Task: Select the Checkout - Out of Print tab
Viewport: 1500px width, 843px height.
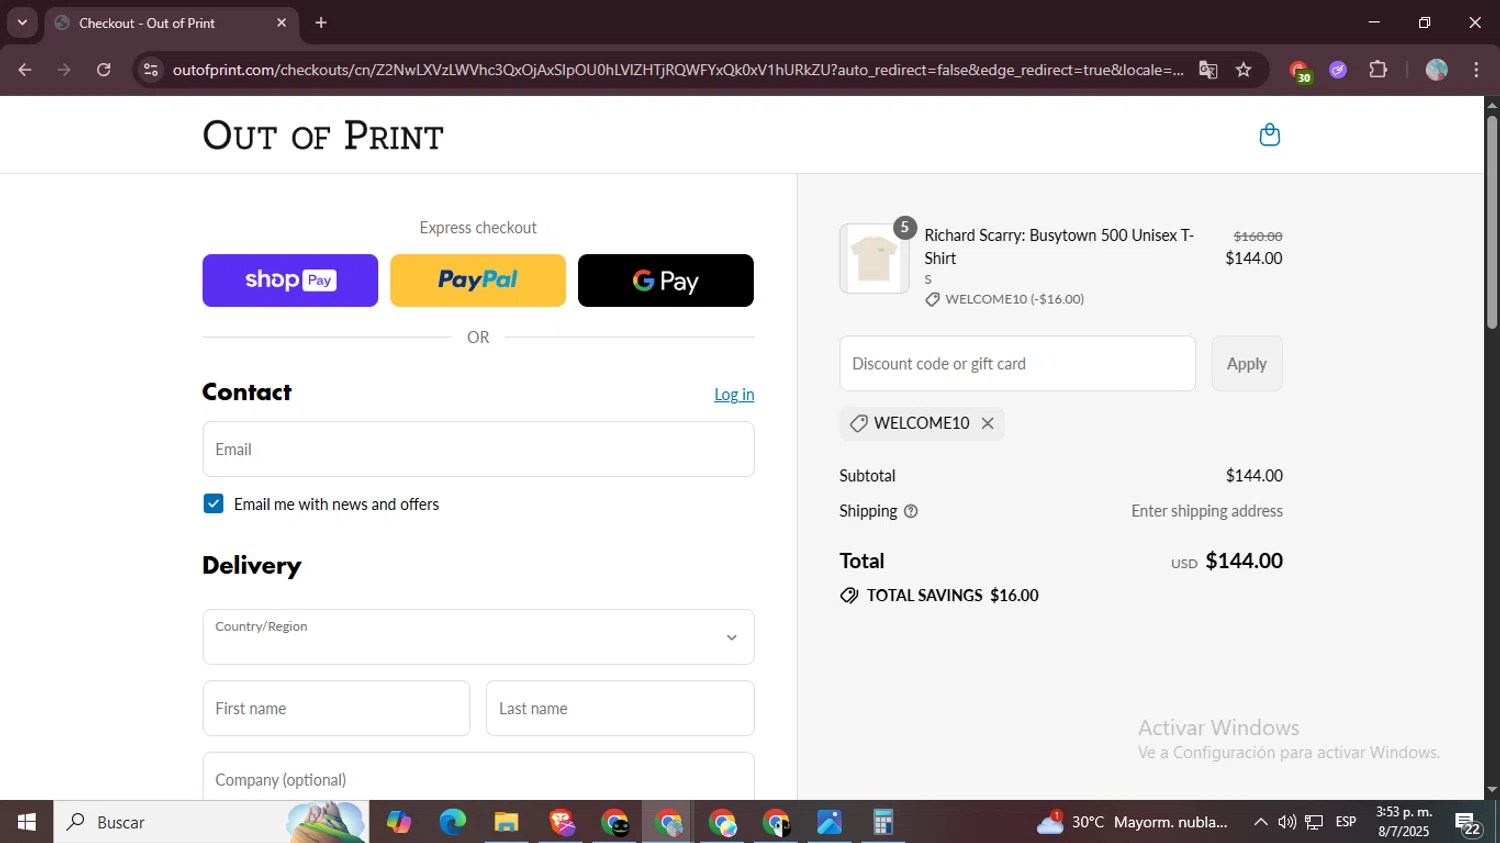Action: pyautogui.click(x=170, y=23)
